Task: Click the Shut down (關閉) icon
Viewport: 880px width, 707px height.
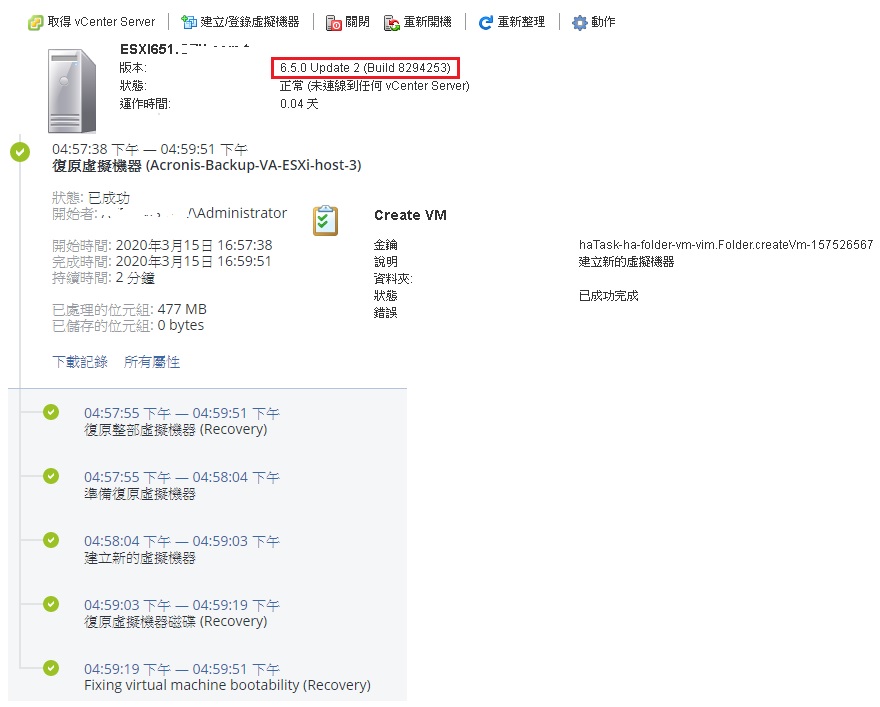Action: (333, 22)
